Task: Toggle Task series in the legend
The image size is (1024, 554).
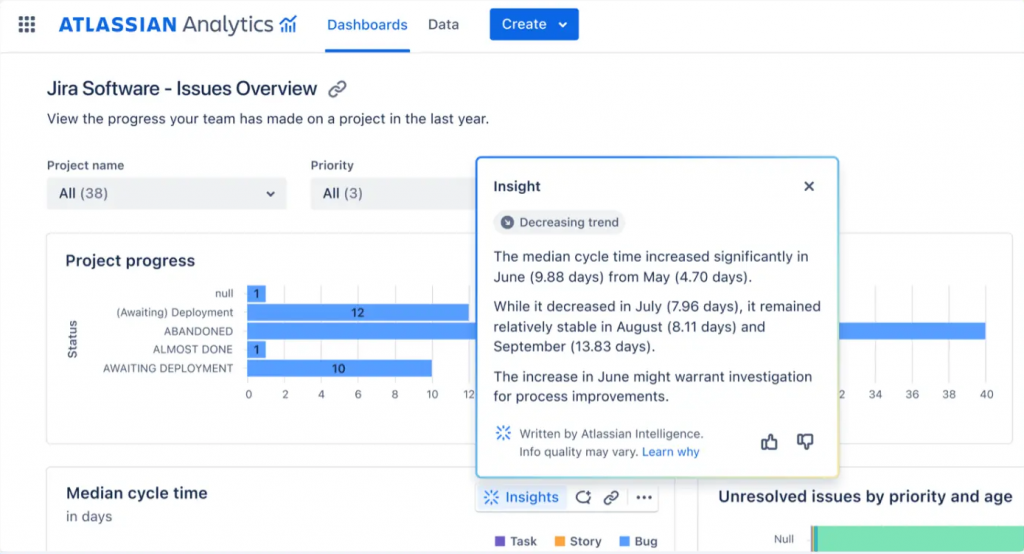Action: coord(516,542)
